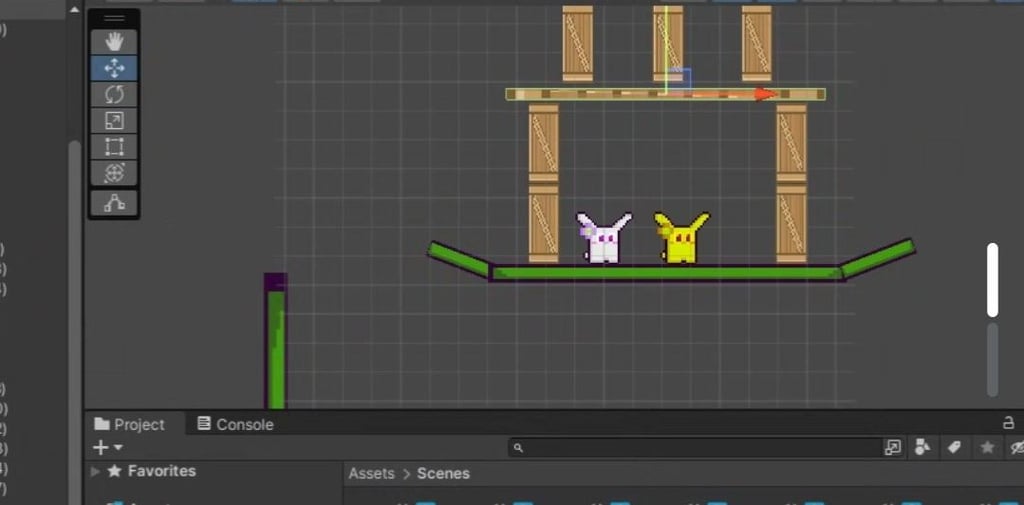Navigate to Assets in breadcrumb
This screenshot has width=1024, height=505.
[x=371, y=474]
